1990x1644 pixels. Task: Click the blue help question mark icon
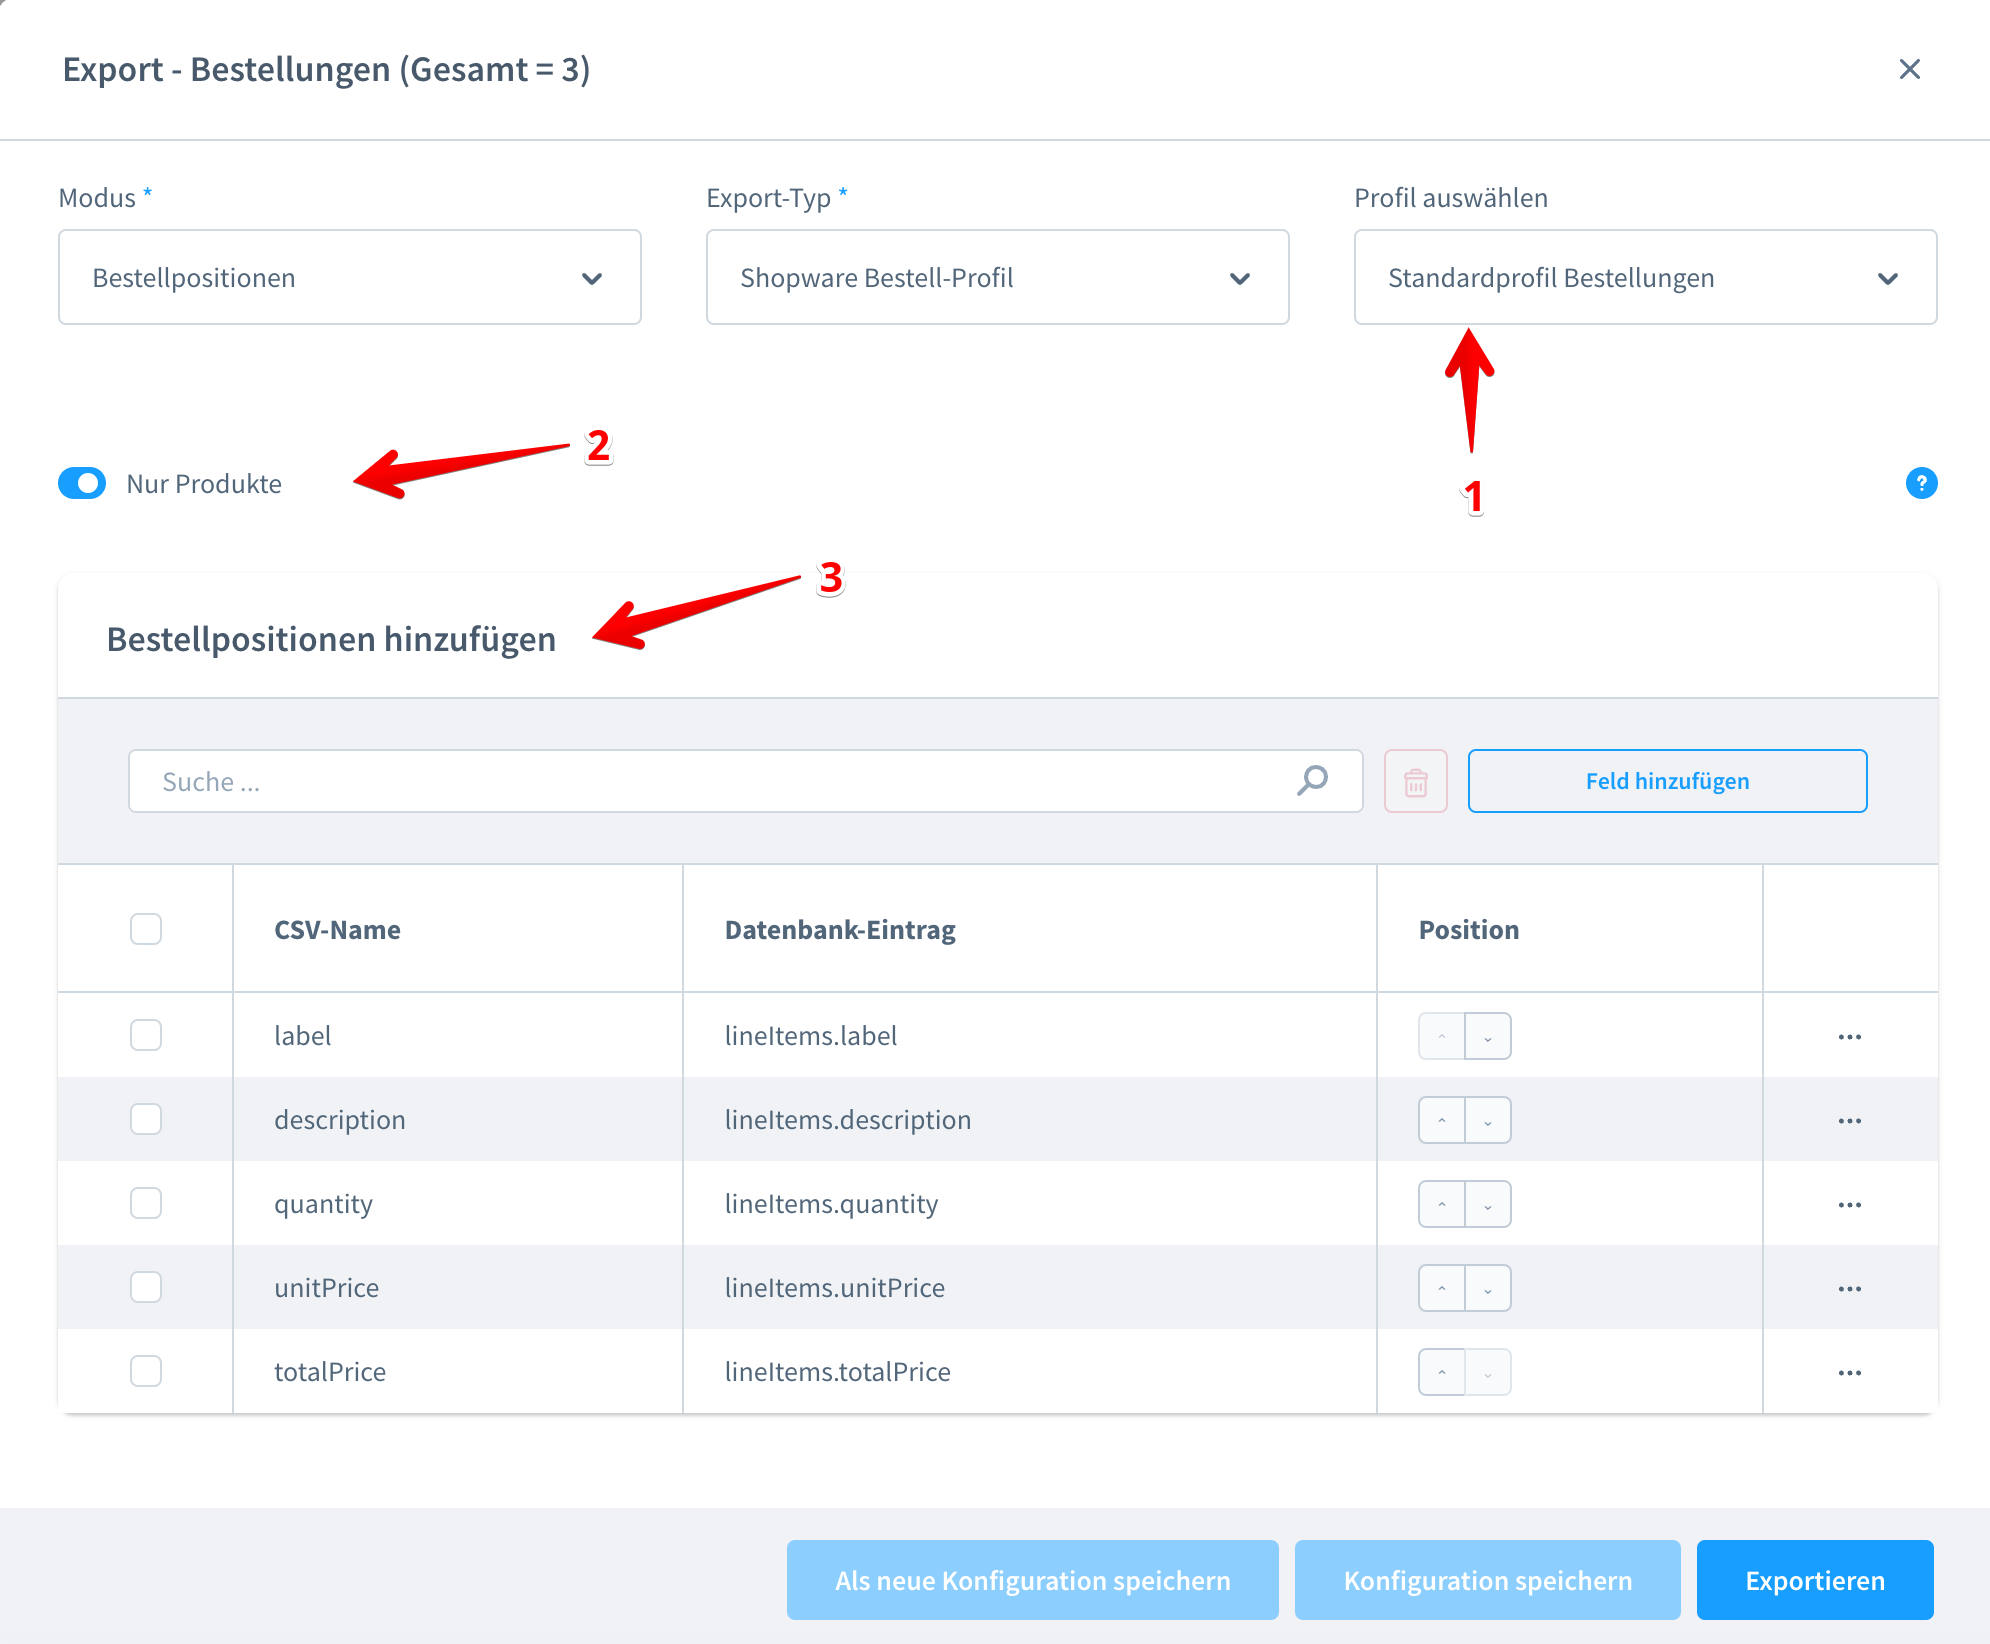coord(1921,483)
